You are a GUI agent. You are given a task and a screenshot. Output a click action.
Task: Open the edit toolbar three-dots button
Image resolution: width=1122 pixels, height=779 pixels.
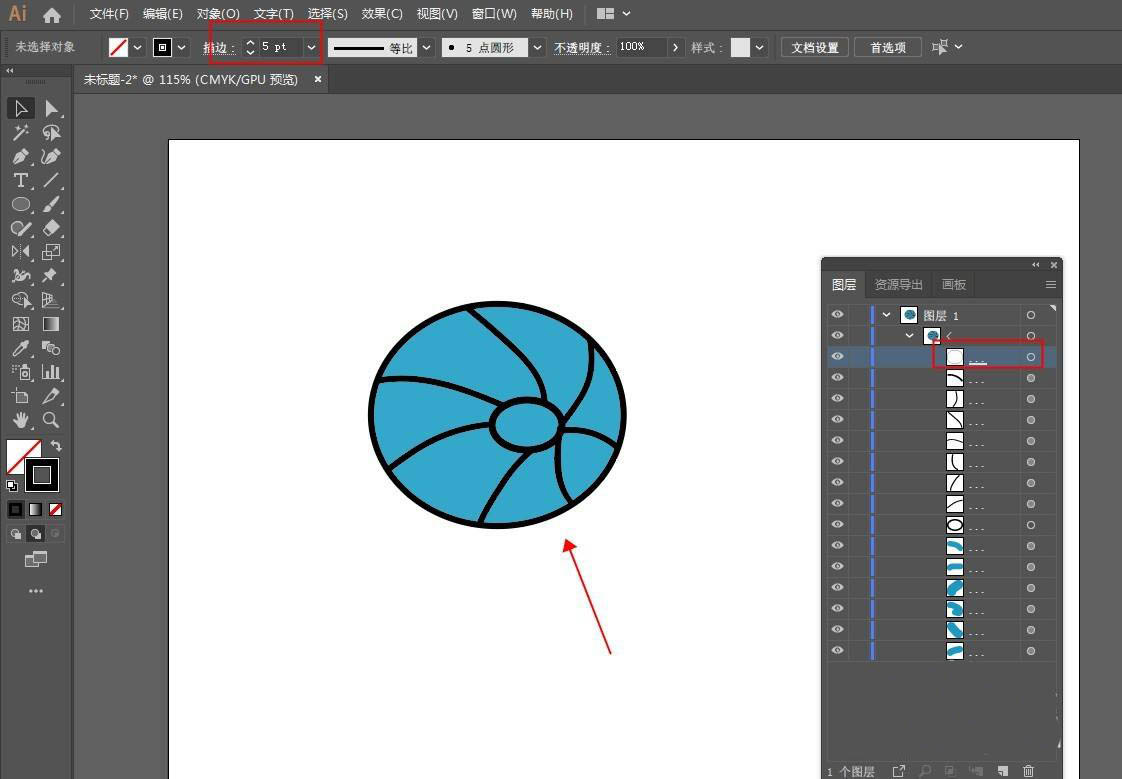point(36,591)
